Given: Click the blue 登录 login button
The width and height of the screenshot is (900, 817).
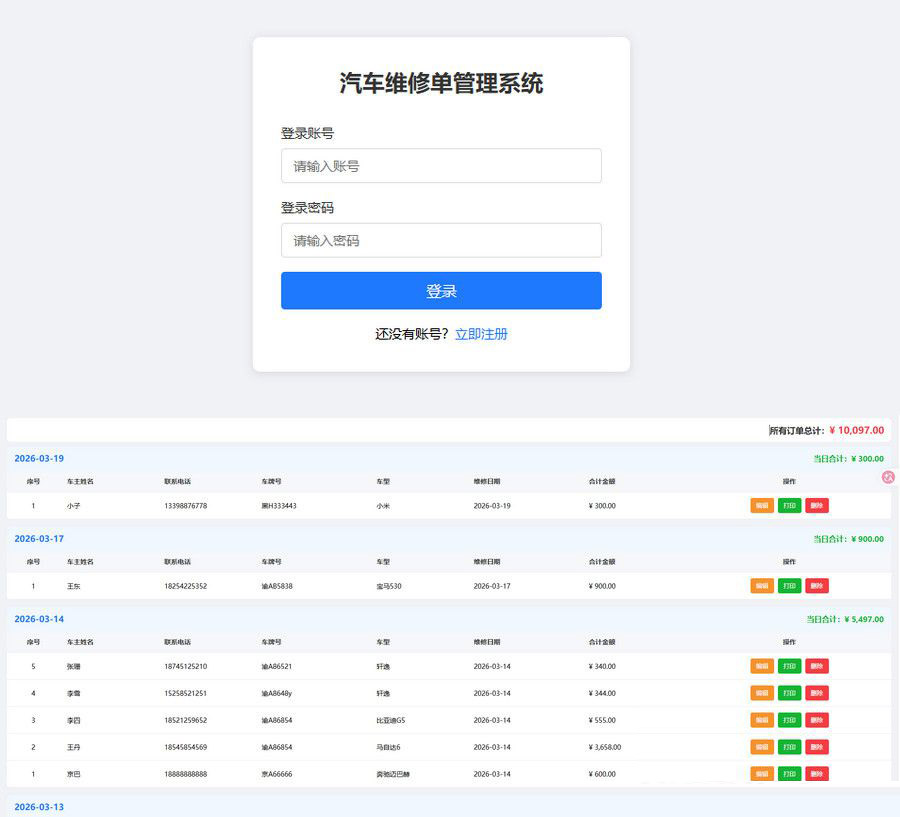Looking at the screenshot, I should coord(441,291).
